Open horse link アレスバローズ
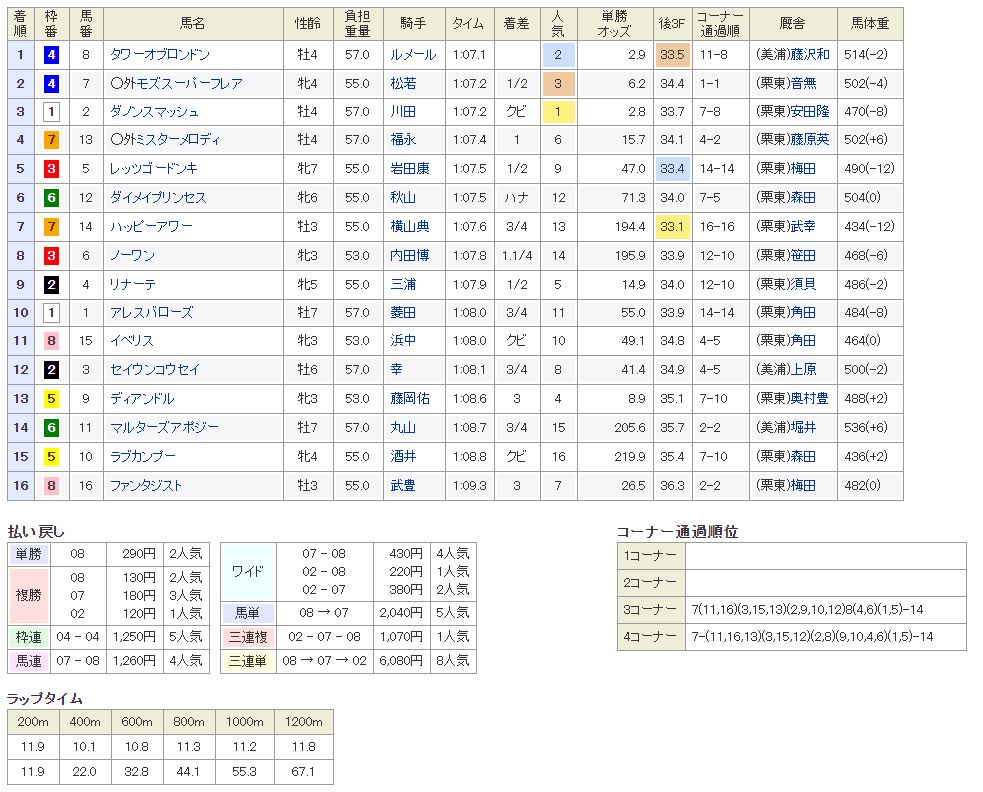 coord(151,312)
